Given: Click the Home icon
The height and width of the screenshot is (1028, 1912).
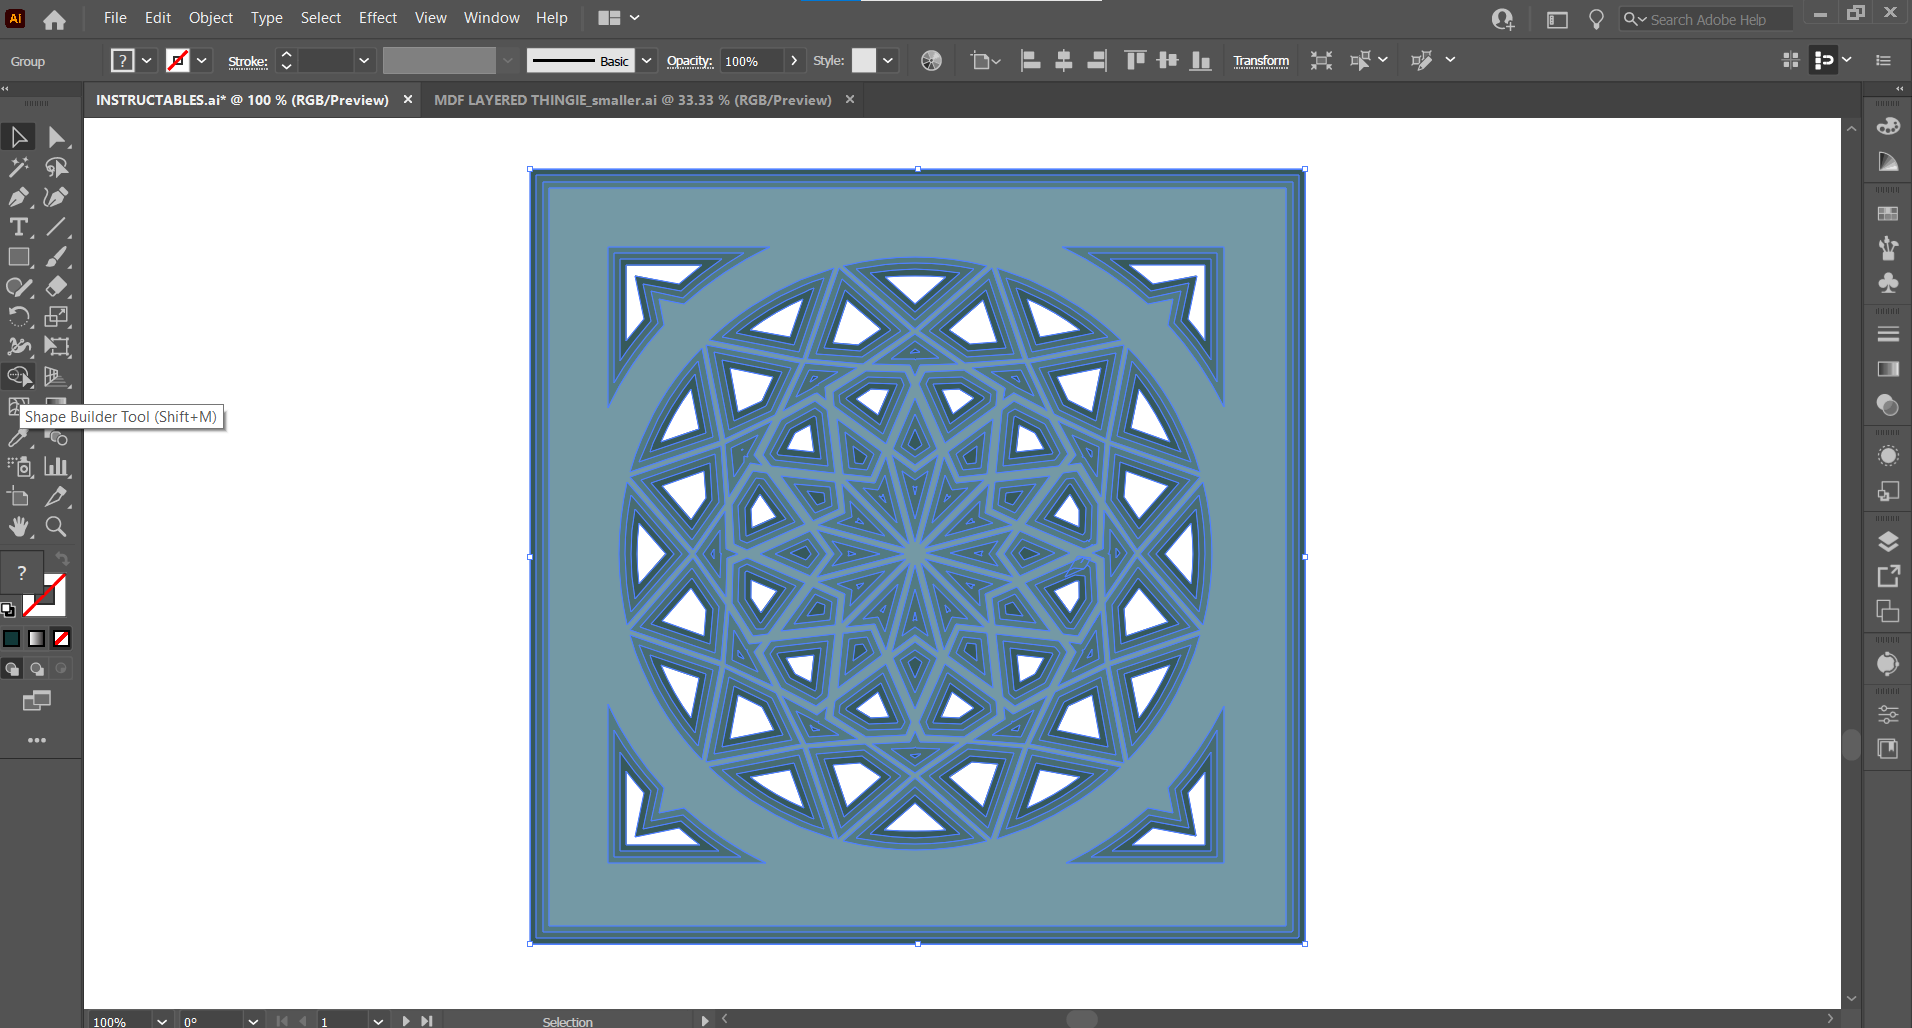Looking at the screenshot, I should [x=54, y=19].
